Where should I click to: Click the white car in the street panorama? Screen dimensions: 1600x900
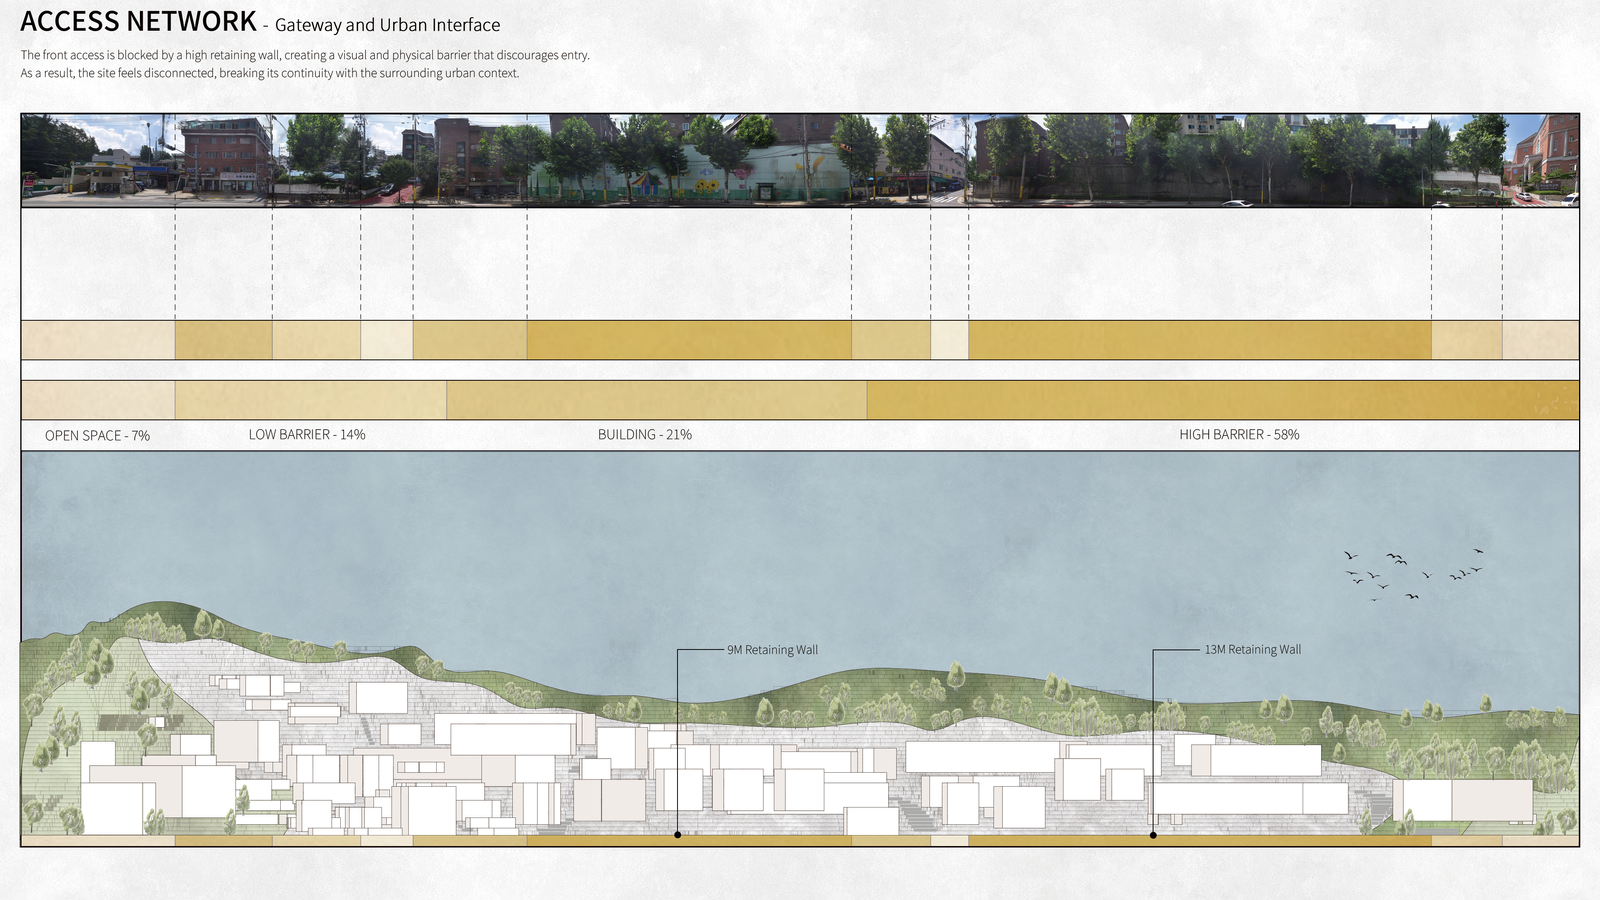pos(1237,203)
